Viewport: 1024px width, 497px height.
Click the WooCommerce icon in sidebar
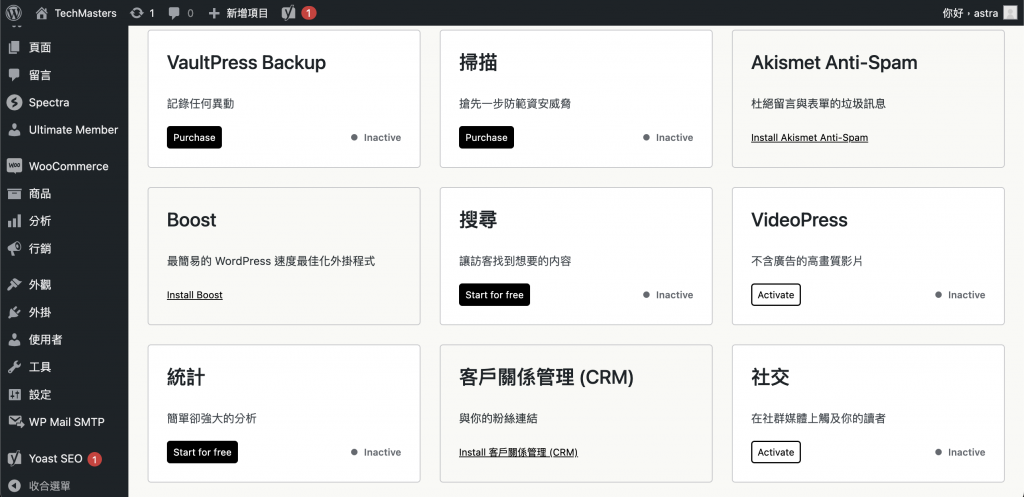[x=14, y=166]
